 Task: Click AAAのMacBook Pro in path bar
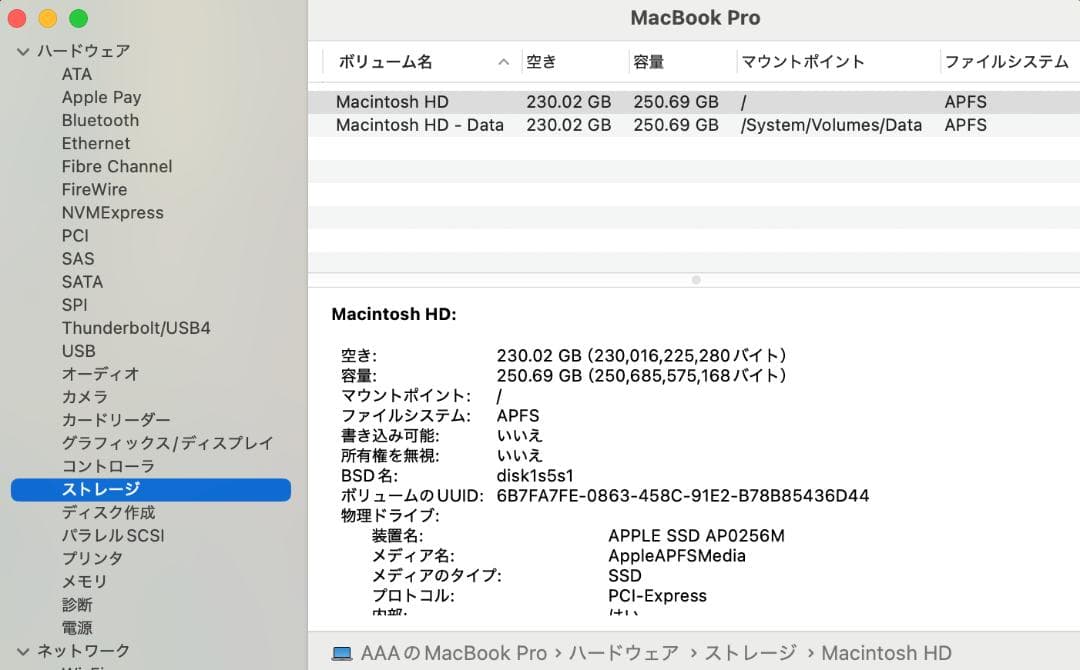[454, 653]
